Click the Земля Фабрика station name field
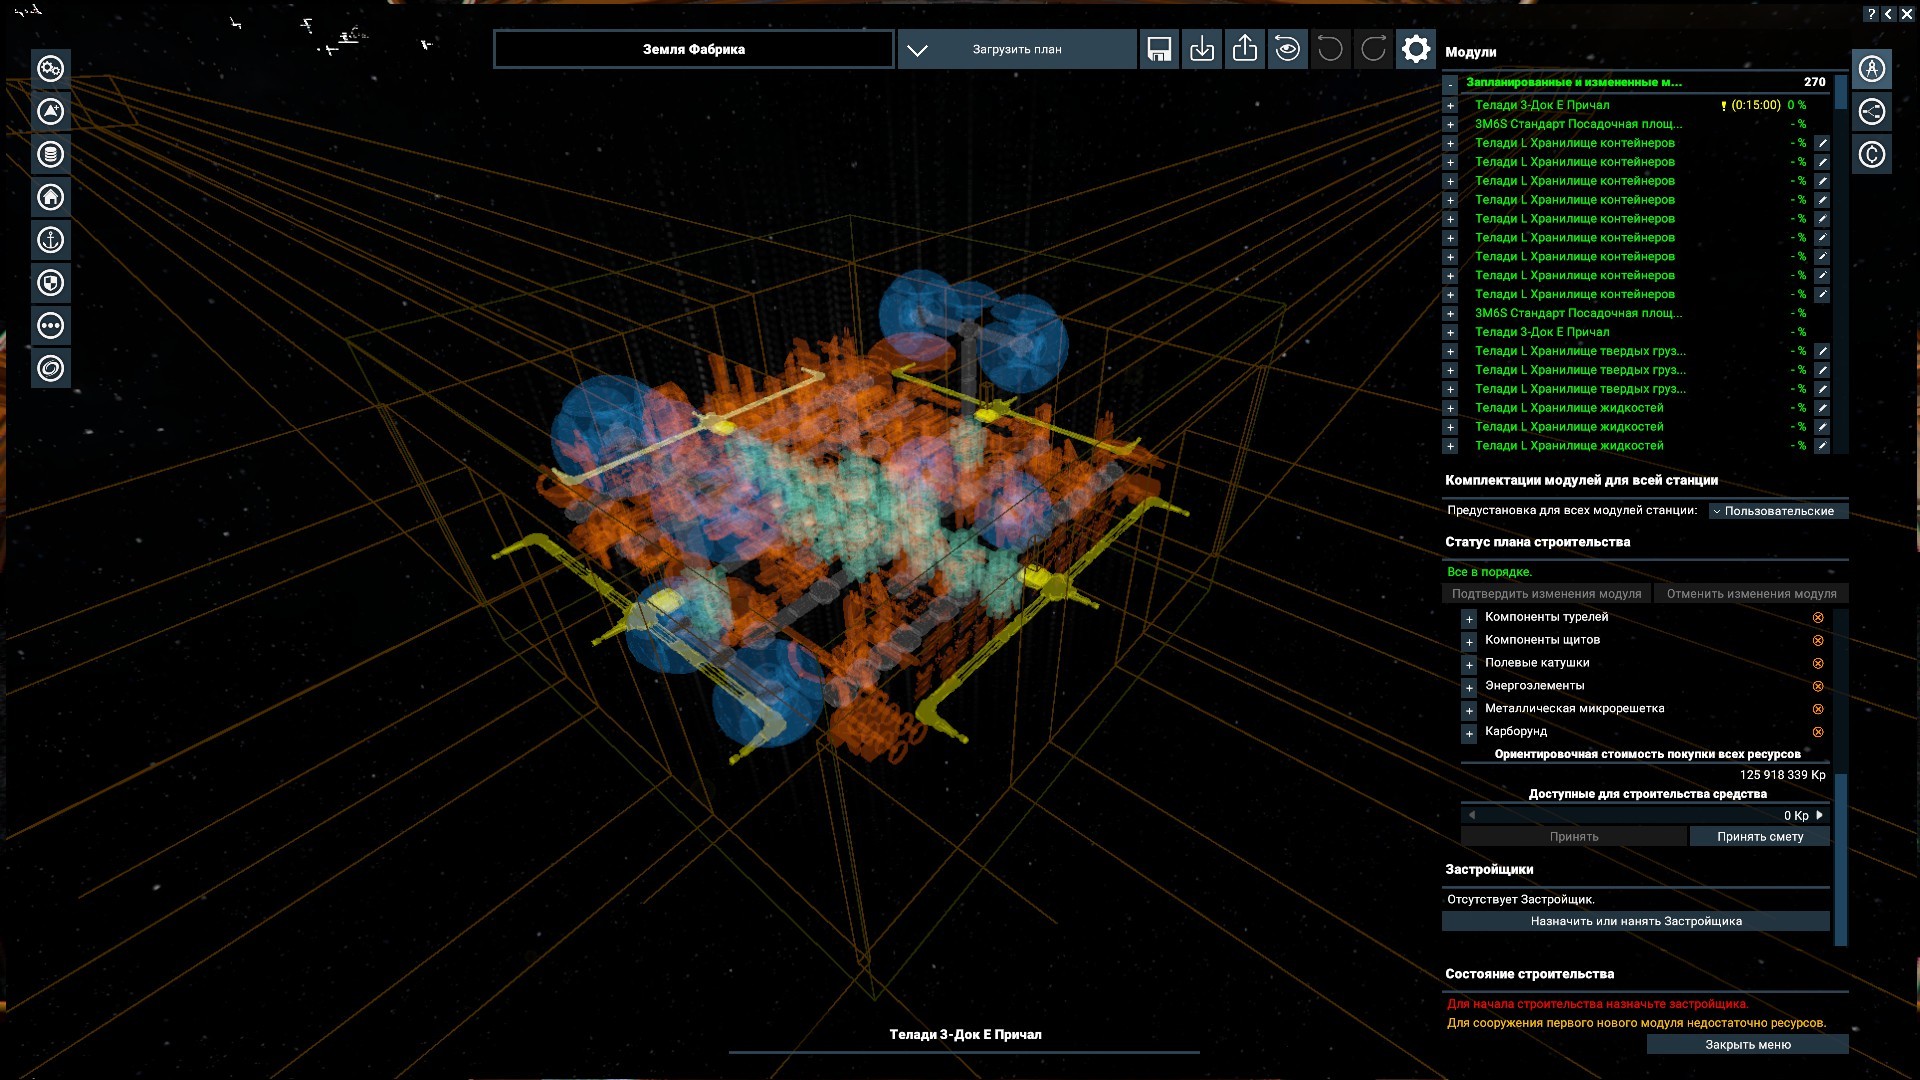Screen dimensions: 1920x1080 [x=693, y=49]
